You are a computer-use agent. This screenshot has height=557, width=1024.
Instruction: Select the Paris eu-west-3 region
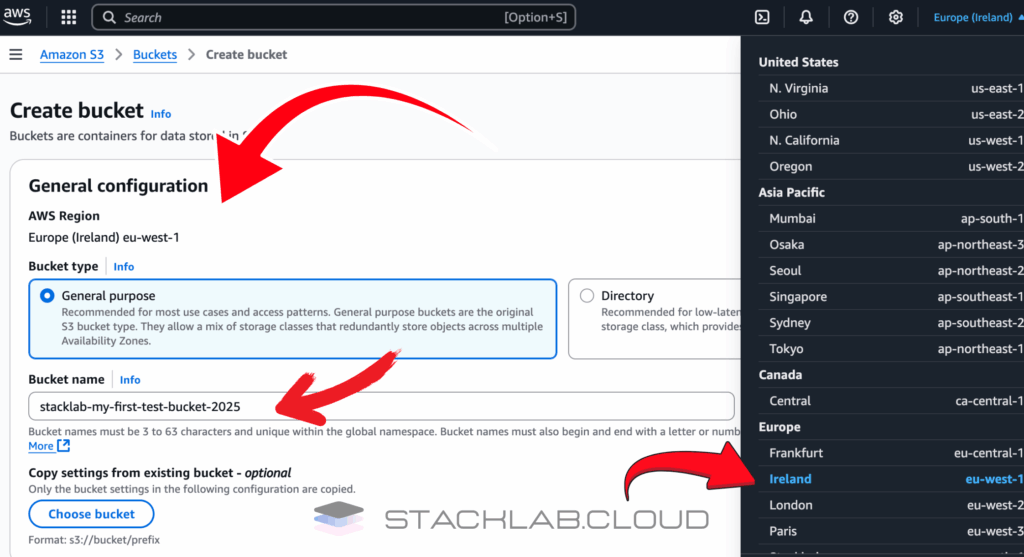pyautogui.click(x=891, y=531)
